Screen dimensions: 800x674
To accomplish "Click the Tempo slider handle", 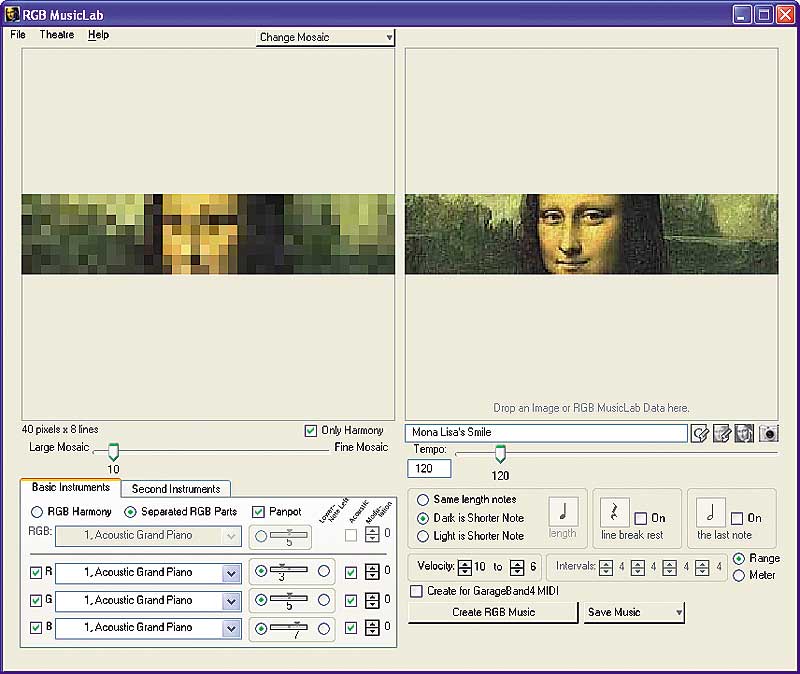I will (x=500, y=454).
